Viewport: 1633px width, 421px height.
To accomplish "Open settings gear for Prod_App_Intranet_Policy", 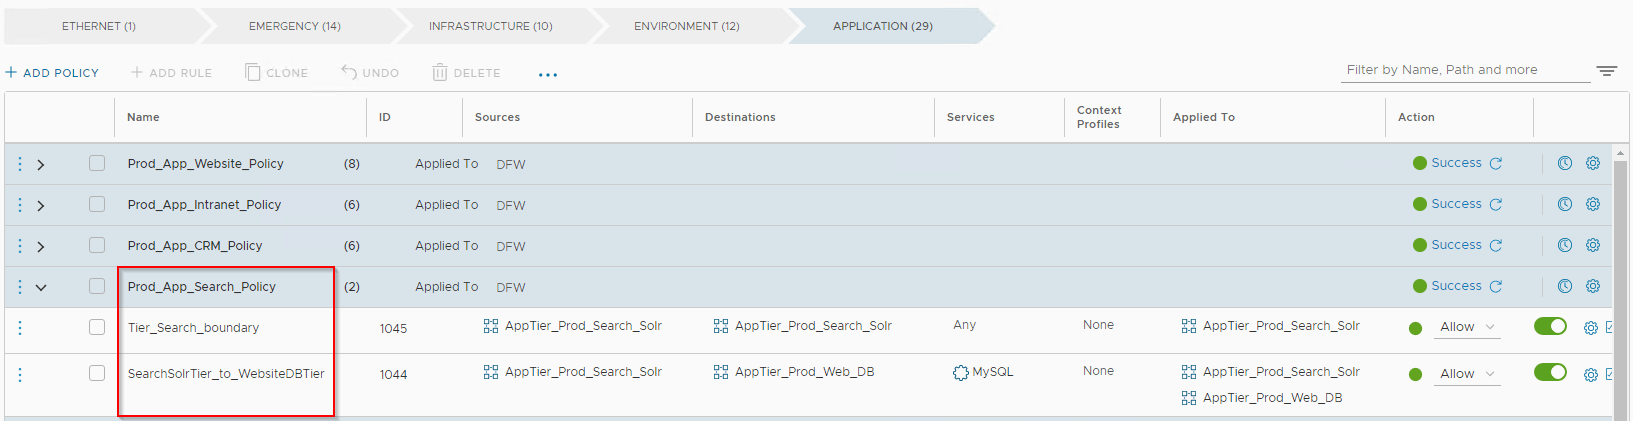I will click(x=1593, y=204).
